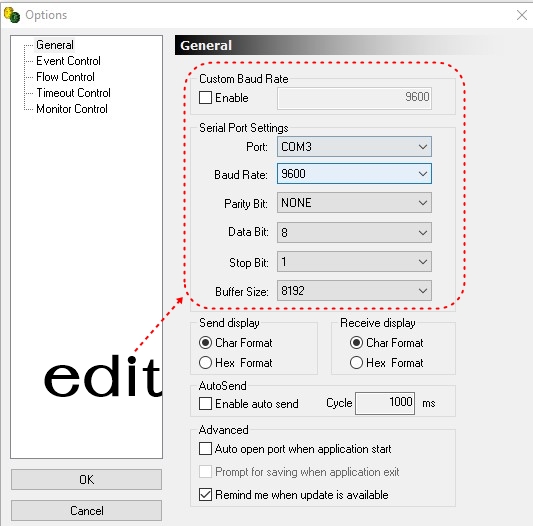Toggle Auto open port when application start
The image size is (533, 526).
click(205, 448)
